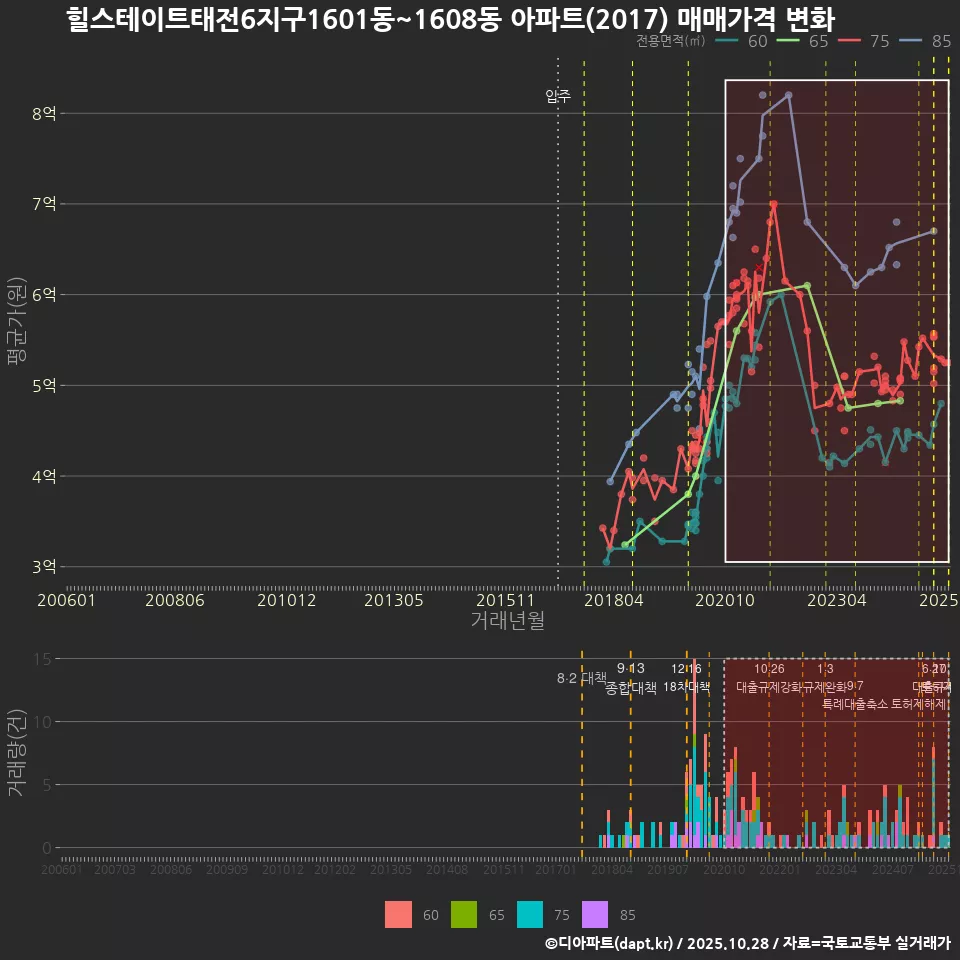The width and height of the screenshot is (960, 960).
Task: Toggle the 60 label in top legend
Action: click(760, 41)
